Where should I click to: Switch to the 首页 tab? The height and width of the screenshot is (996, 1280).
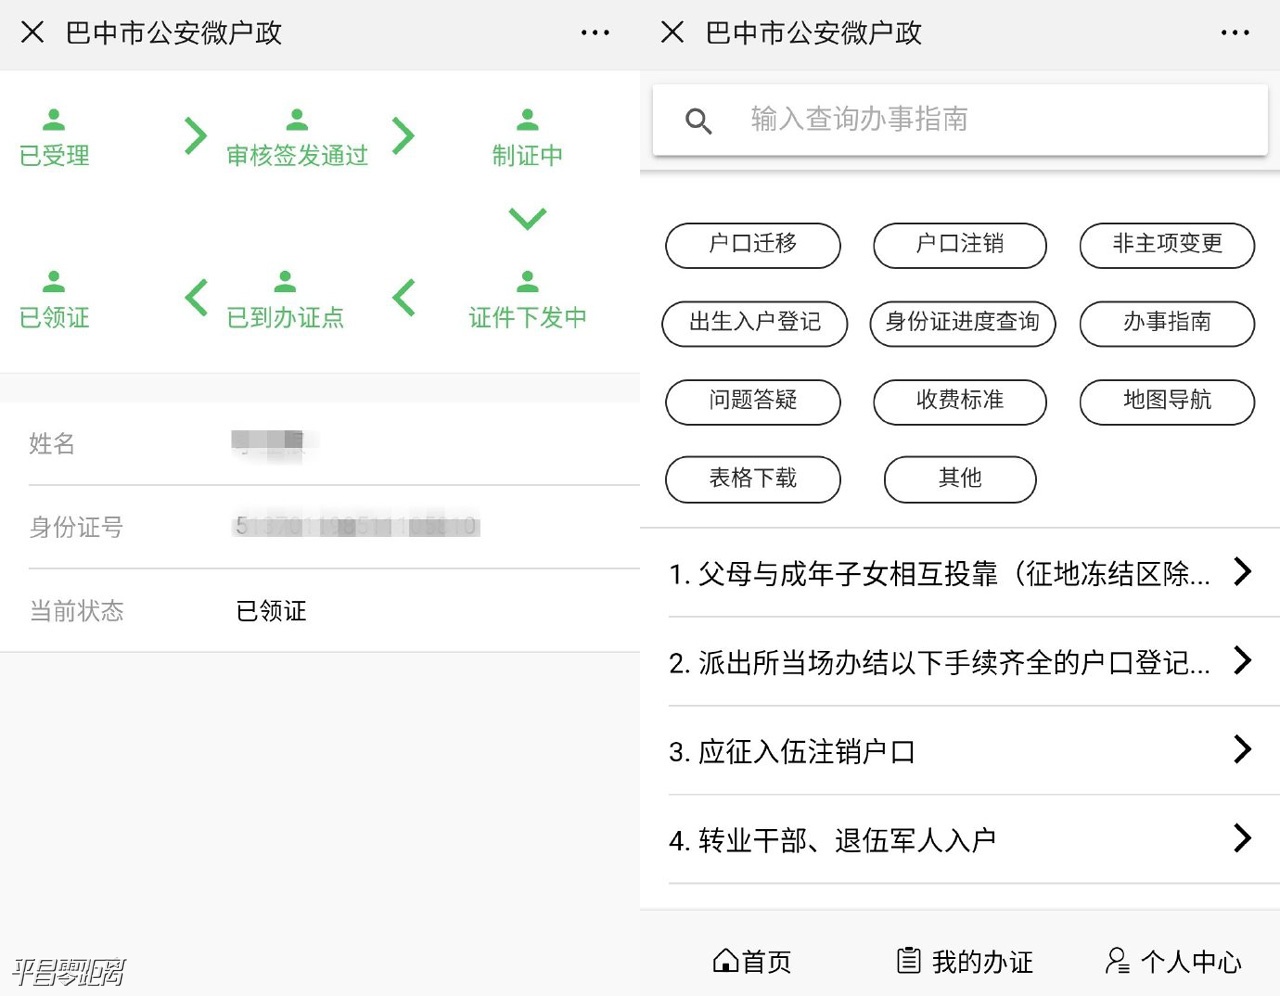752,961
